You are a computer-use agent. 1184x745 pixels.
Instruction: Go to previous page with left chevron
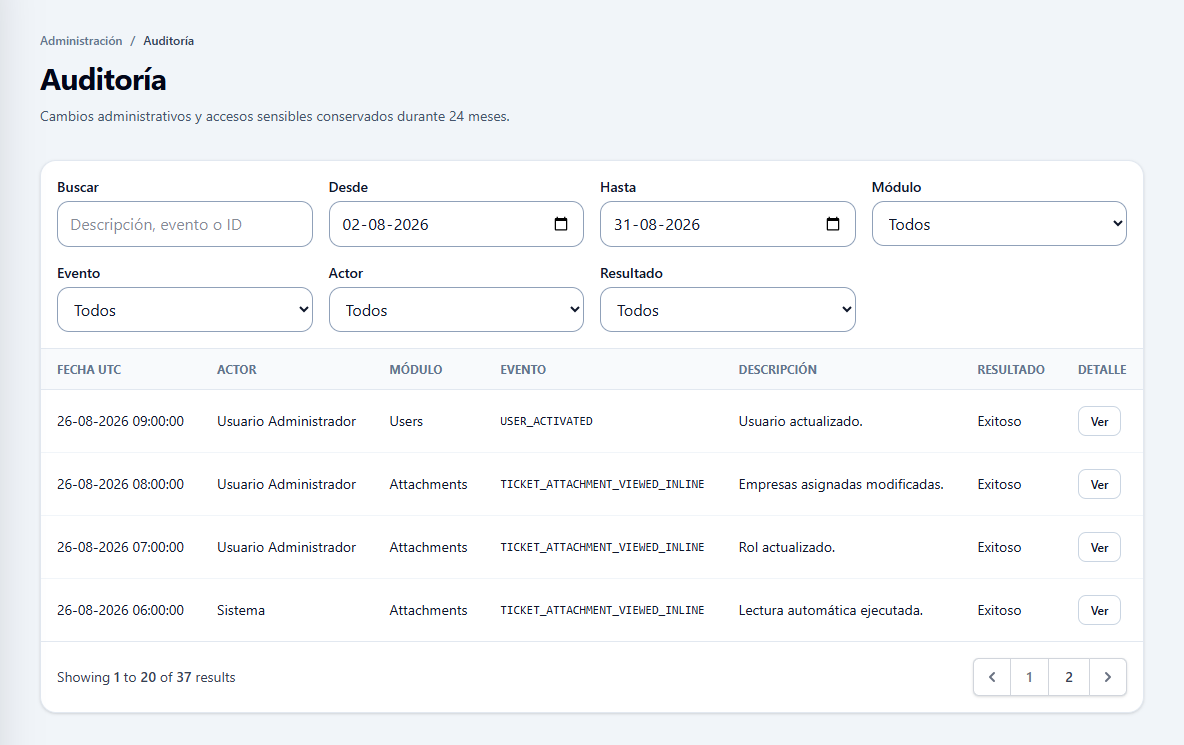point(992,677)
